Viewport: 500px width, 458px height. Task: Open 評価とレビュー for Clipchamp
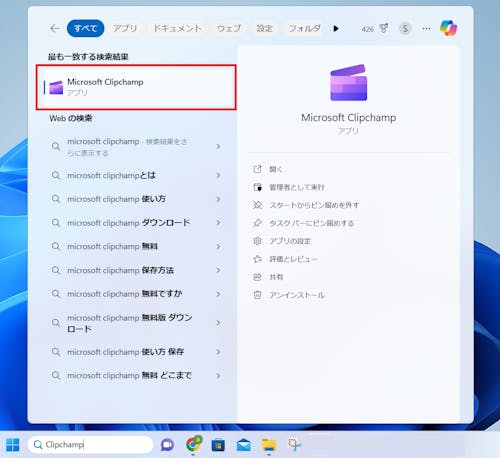click(293, 259)
